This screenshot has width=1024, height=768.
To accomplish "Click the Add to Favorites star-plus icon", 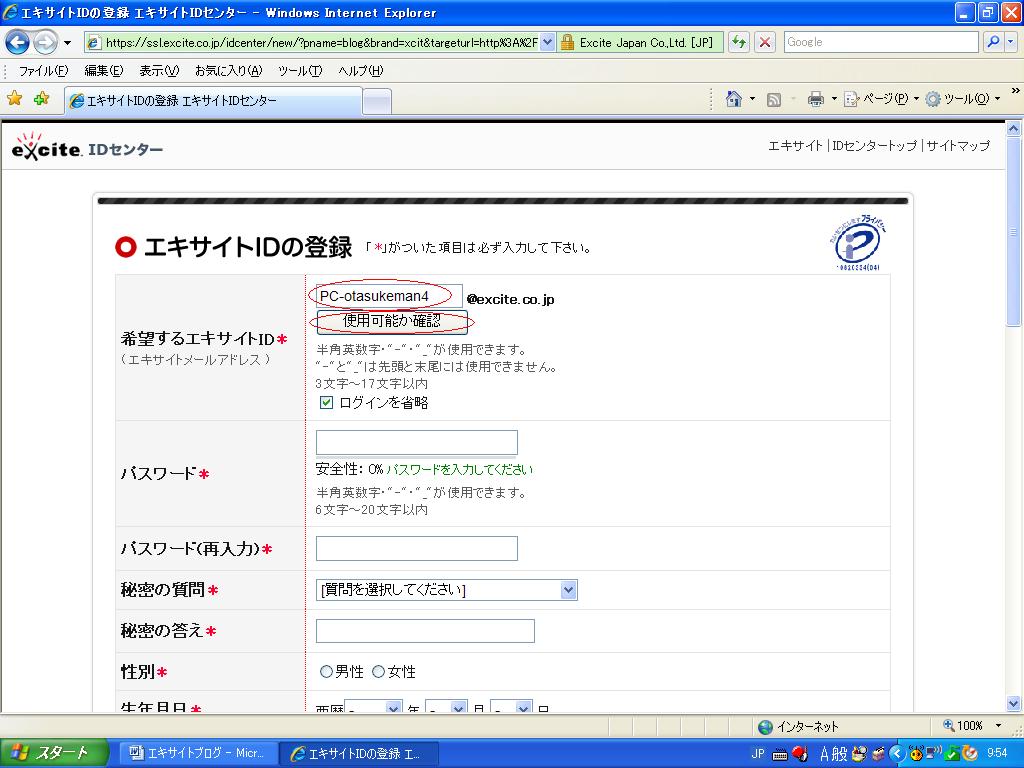I will coord(41,99).
